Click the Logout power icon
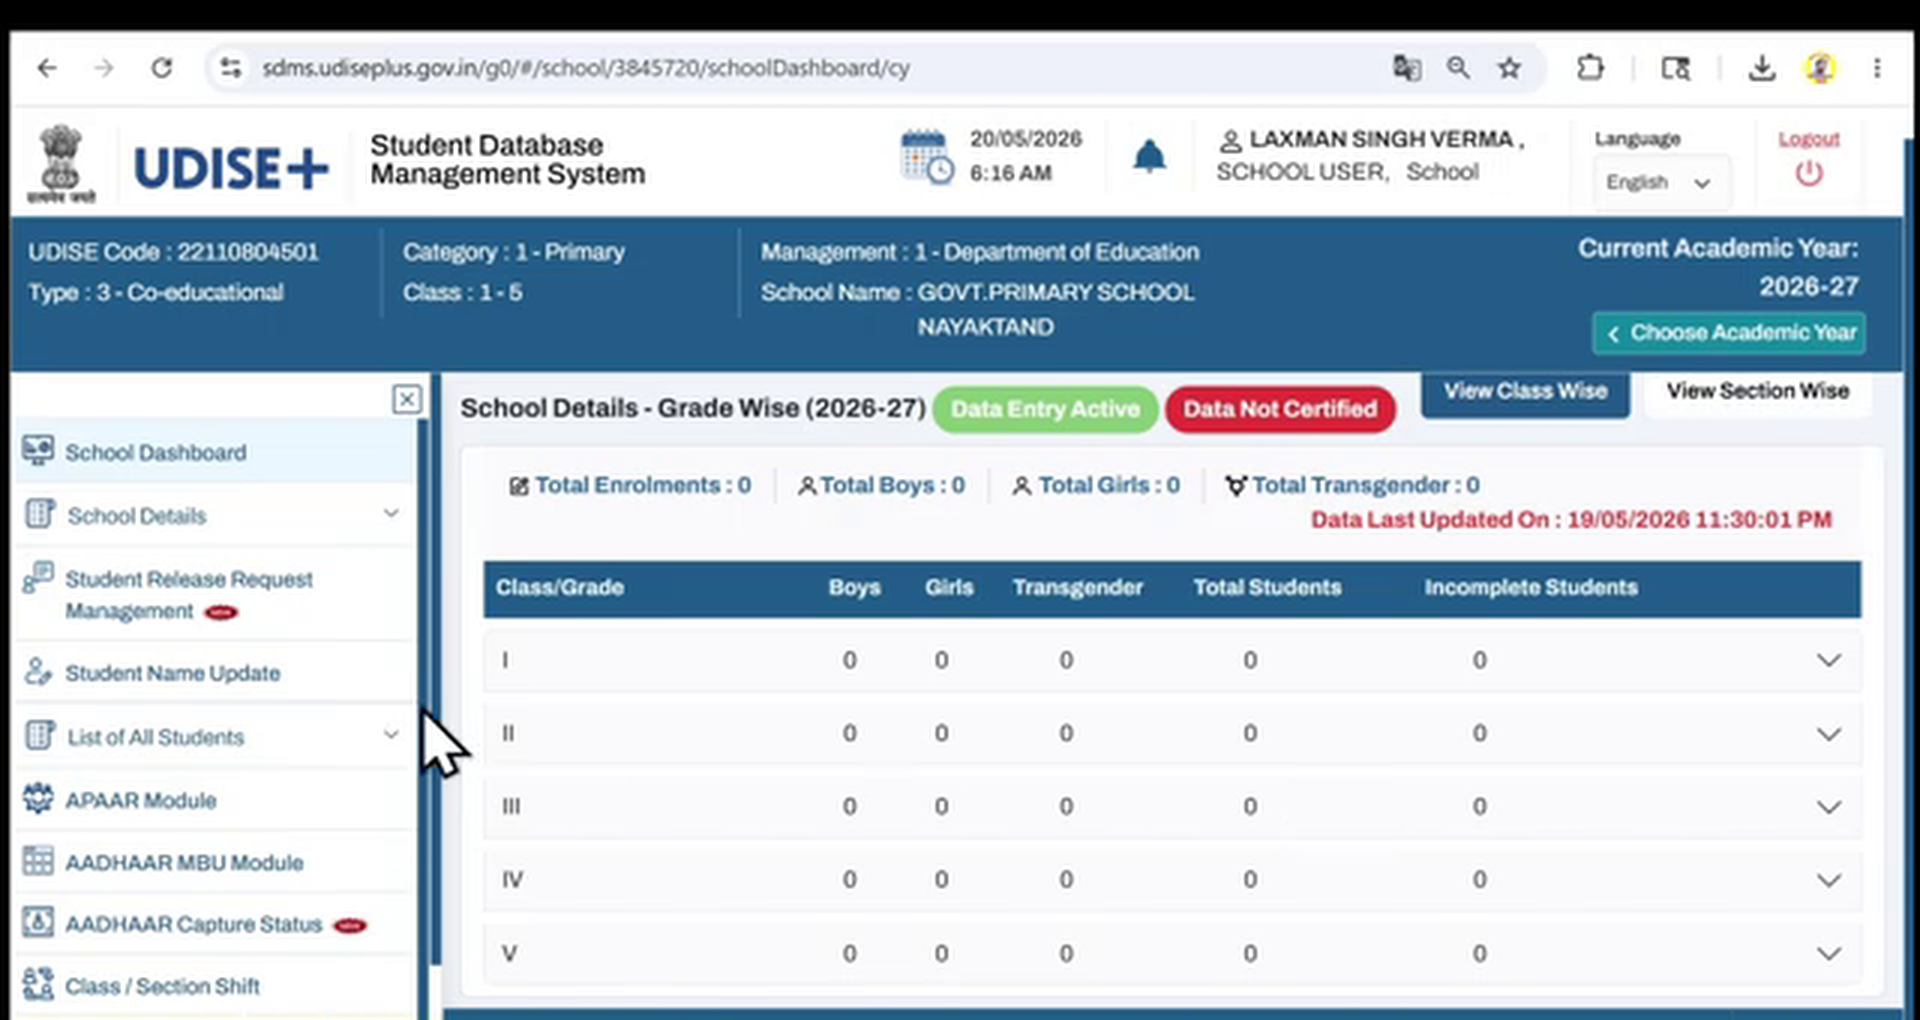The width and height of the screenshot is (1920, 1020). 1808,173
